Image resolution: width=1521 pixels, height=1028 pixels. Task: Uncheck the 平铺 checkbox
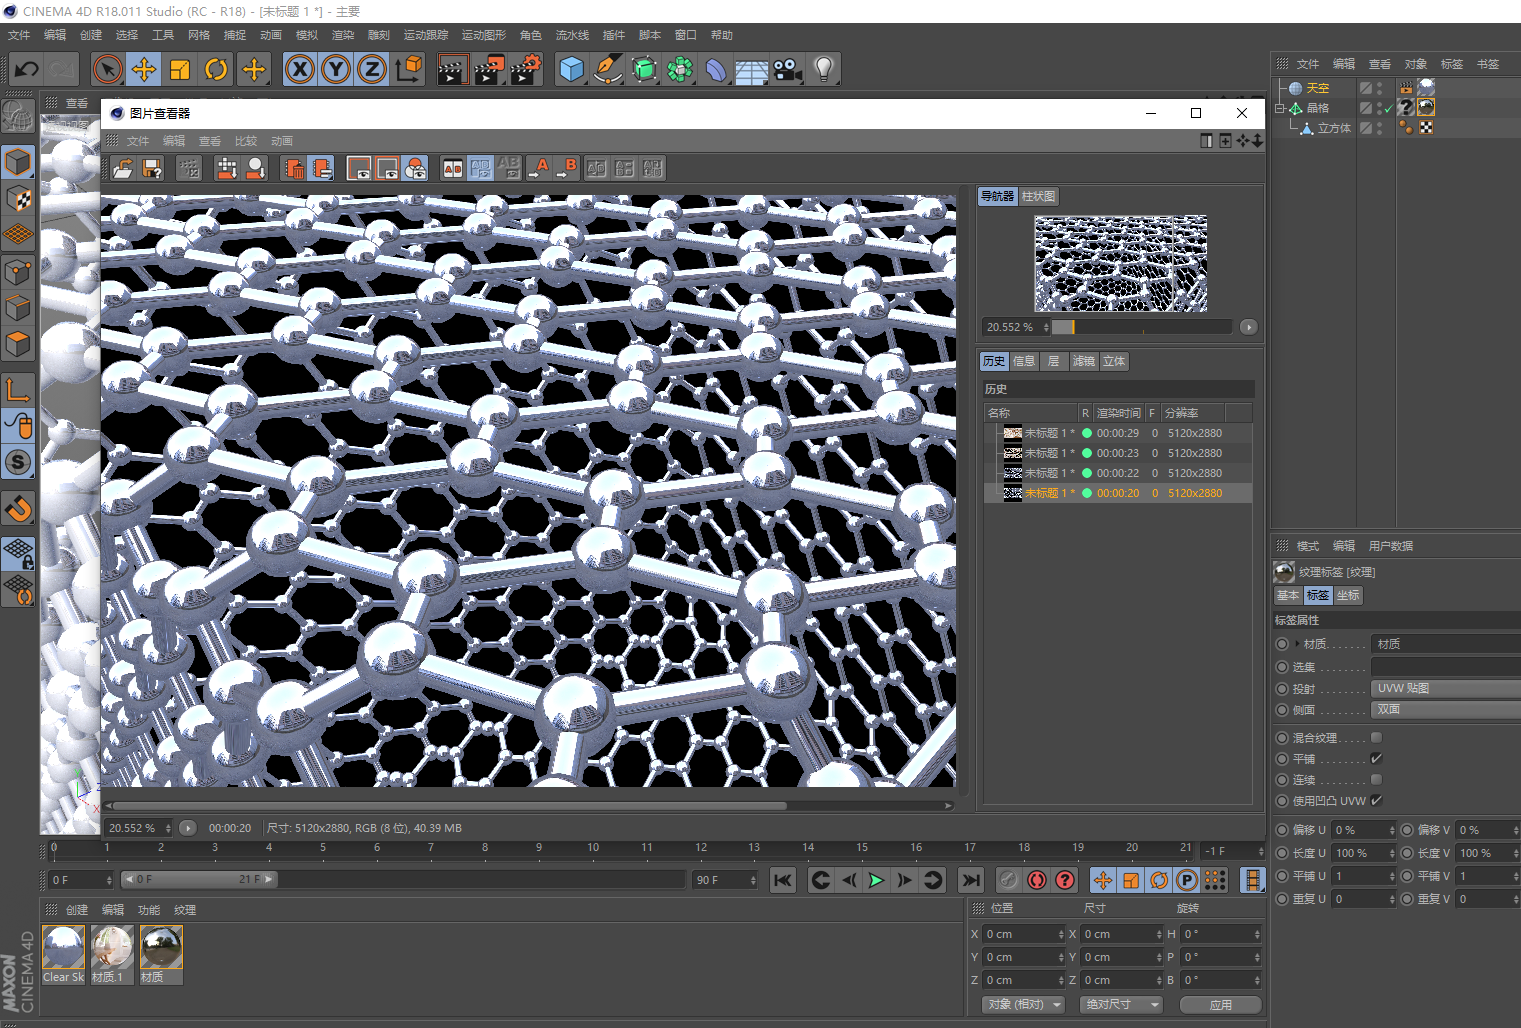point(1376,758)
